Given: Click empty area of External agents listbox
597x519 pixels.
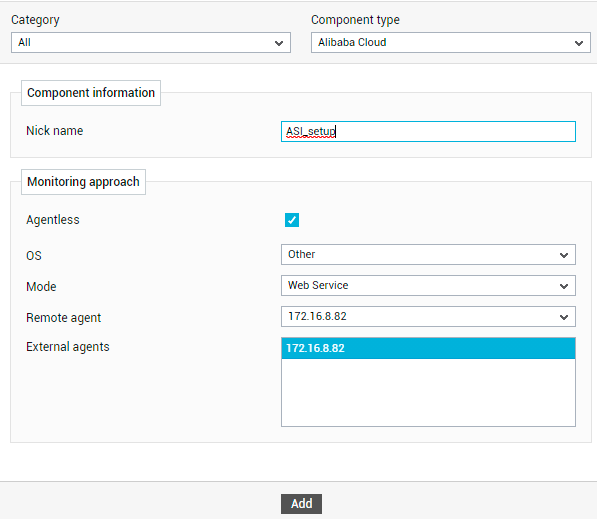Looking at the screenshot, I should point(428,392).
